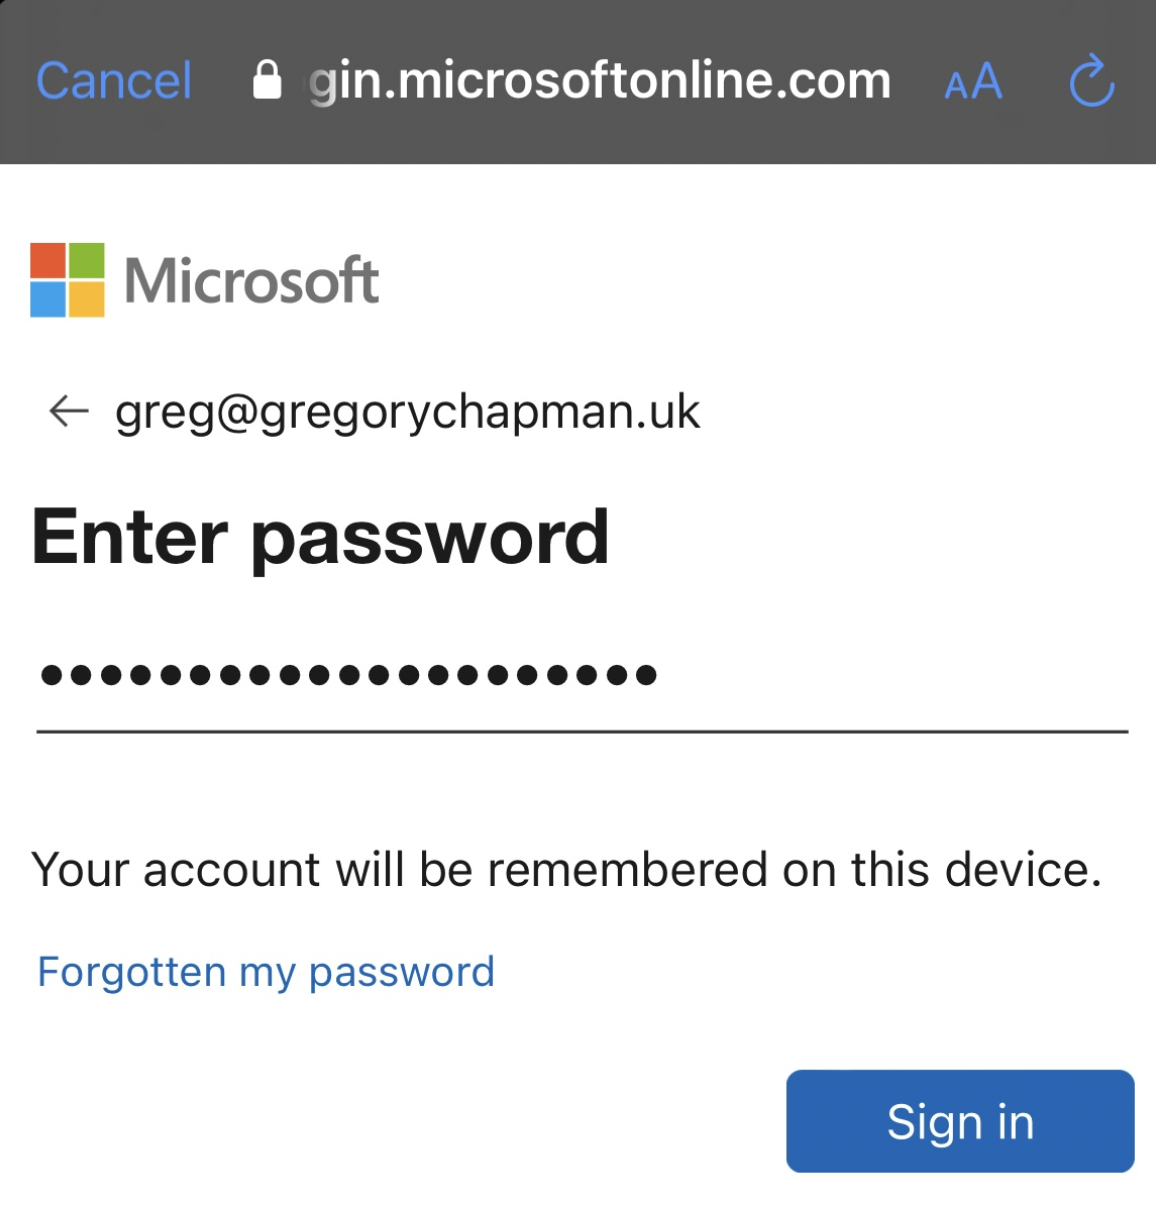This screenshot has width=1156, height=1218.
Task: Click the Enter password heading
Action: pos(320,538)
